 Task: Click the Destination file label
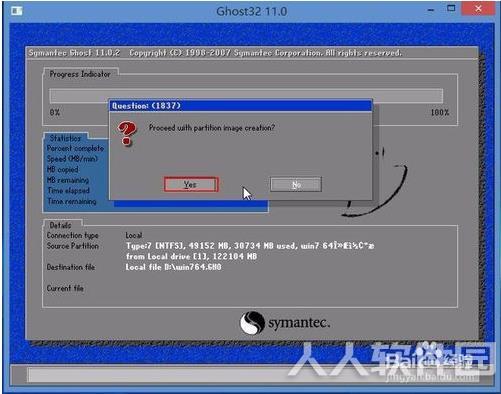tap(71, 267)
